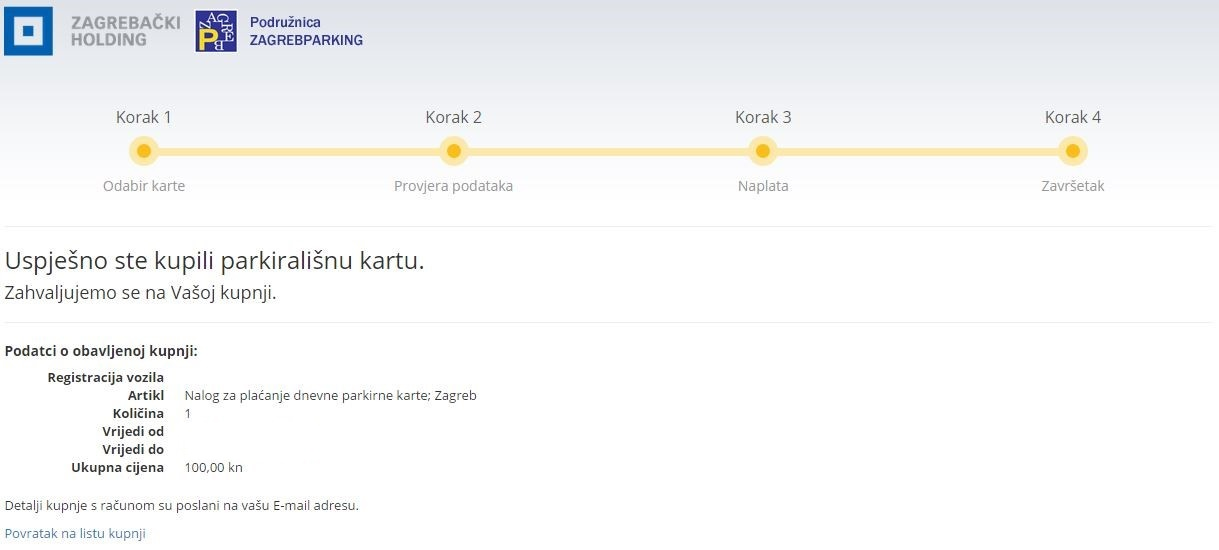1219x550 pixels.
Task: Click the success heading about the parking ticket
Action: click(x=215, y=261)
